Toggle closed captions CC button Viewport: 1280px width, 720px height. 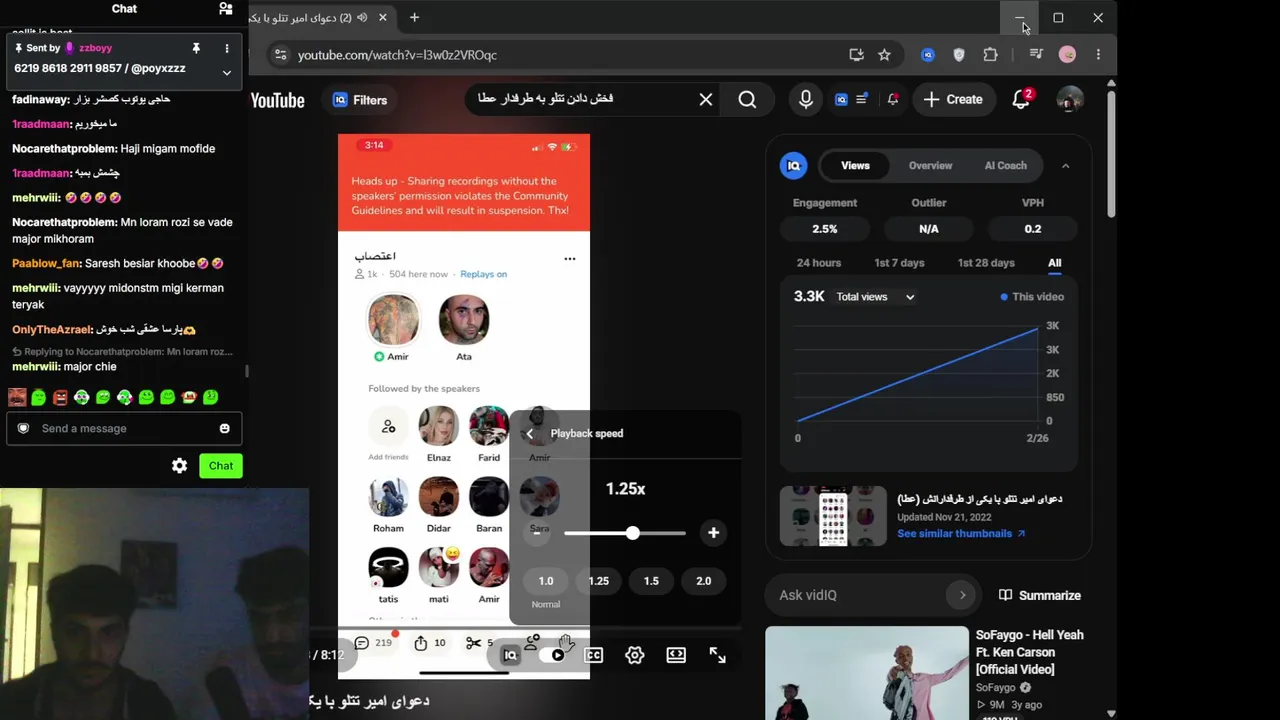[593, 656]
